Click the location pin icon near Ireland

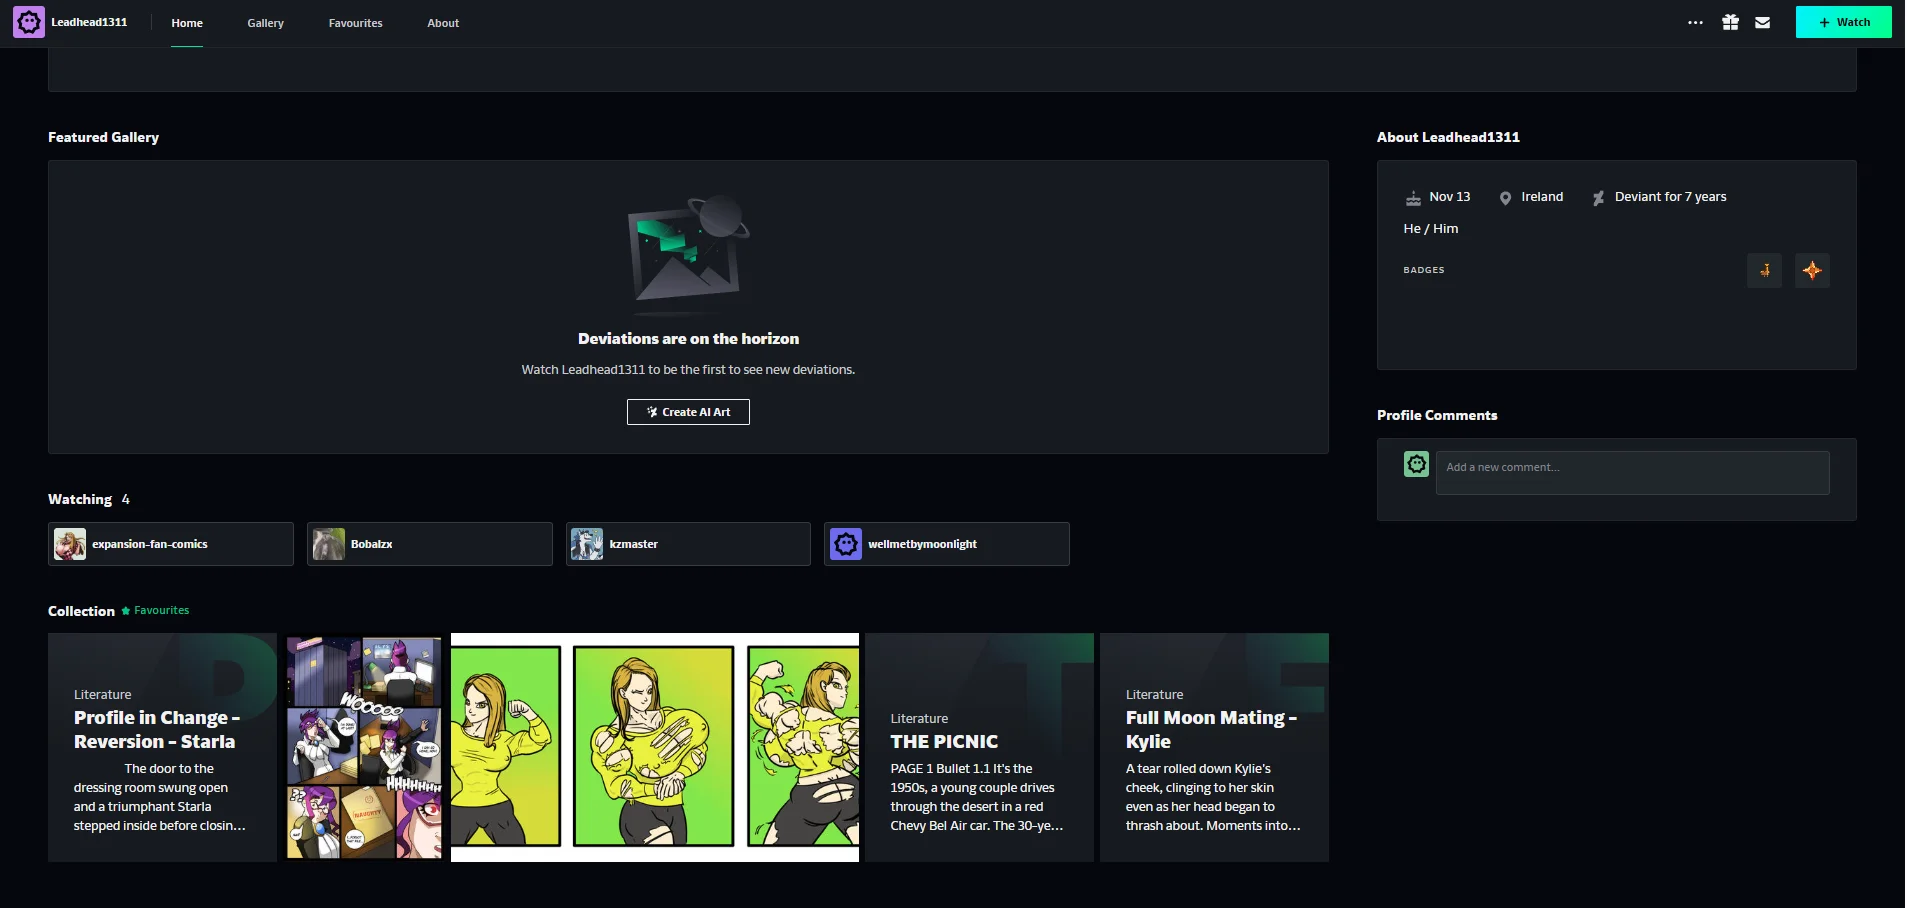pyautogui.click(x=1505, y=198)
